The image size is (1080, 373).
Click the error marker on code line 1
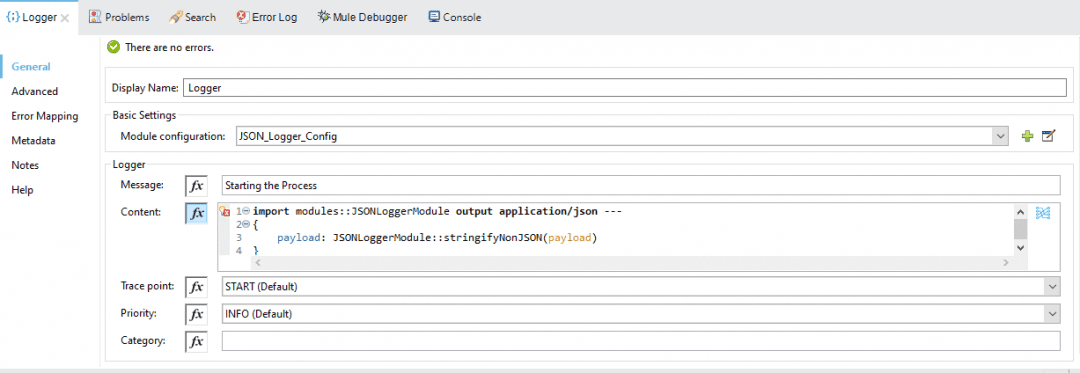point(224,212)
